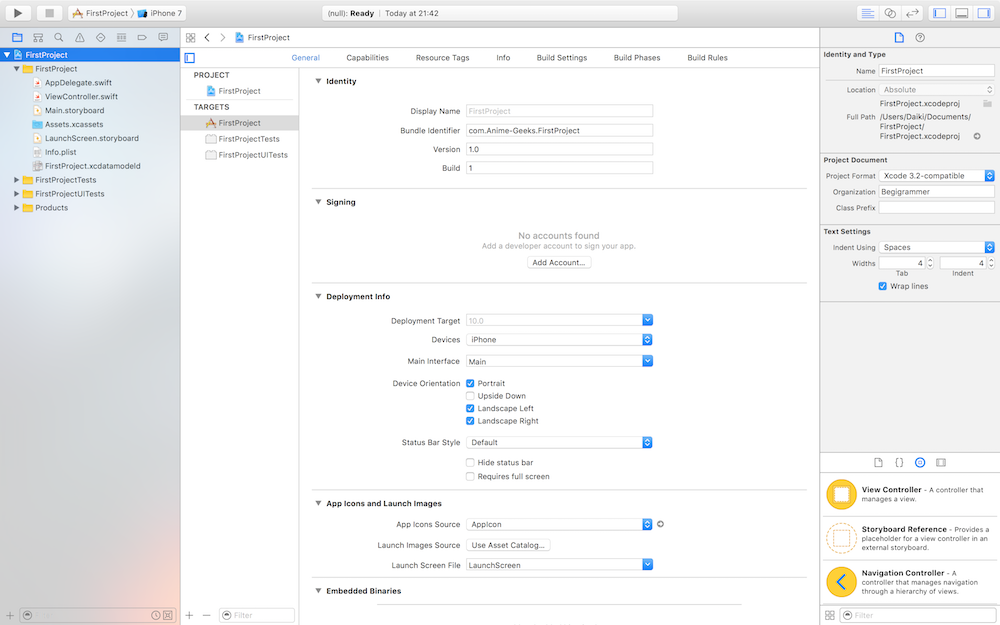
Task: Collapse the Identity section
Action: coord(318,81)
